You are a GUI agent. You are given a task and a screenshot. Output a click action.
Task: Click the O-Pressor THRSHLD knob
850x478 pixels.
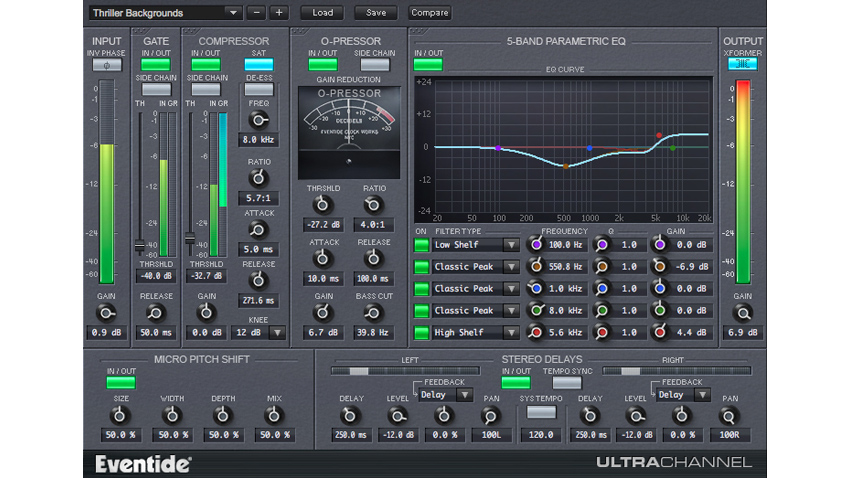point(323,205)
